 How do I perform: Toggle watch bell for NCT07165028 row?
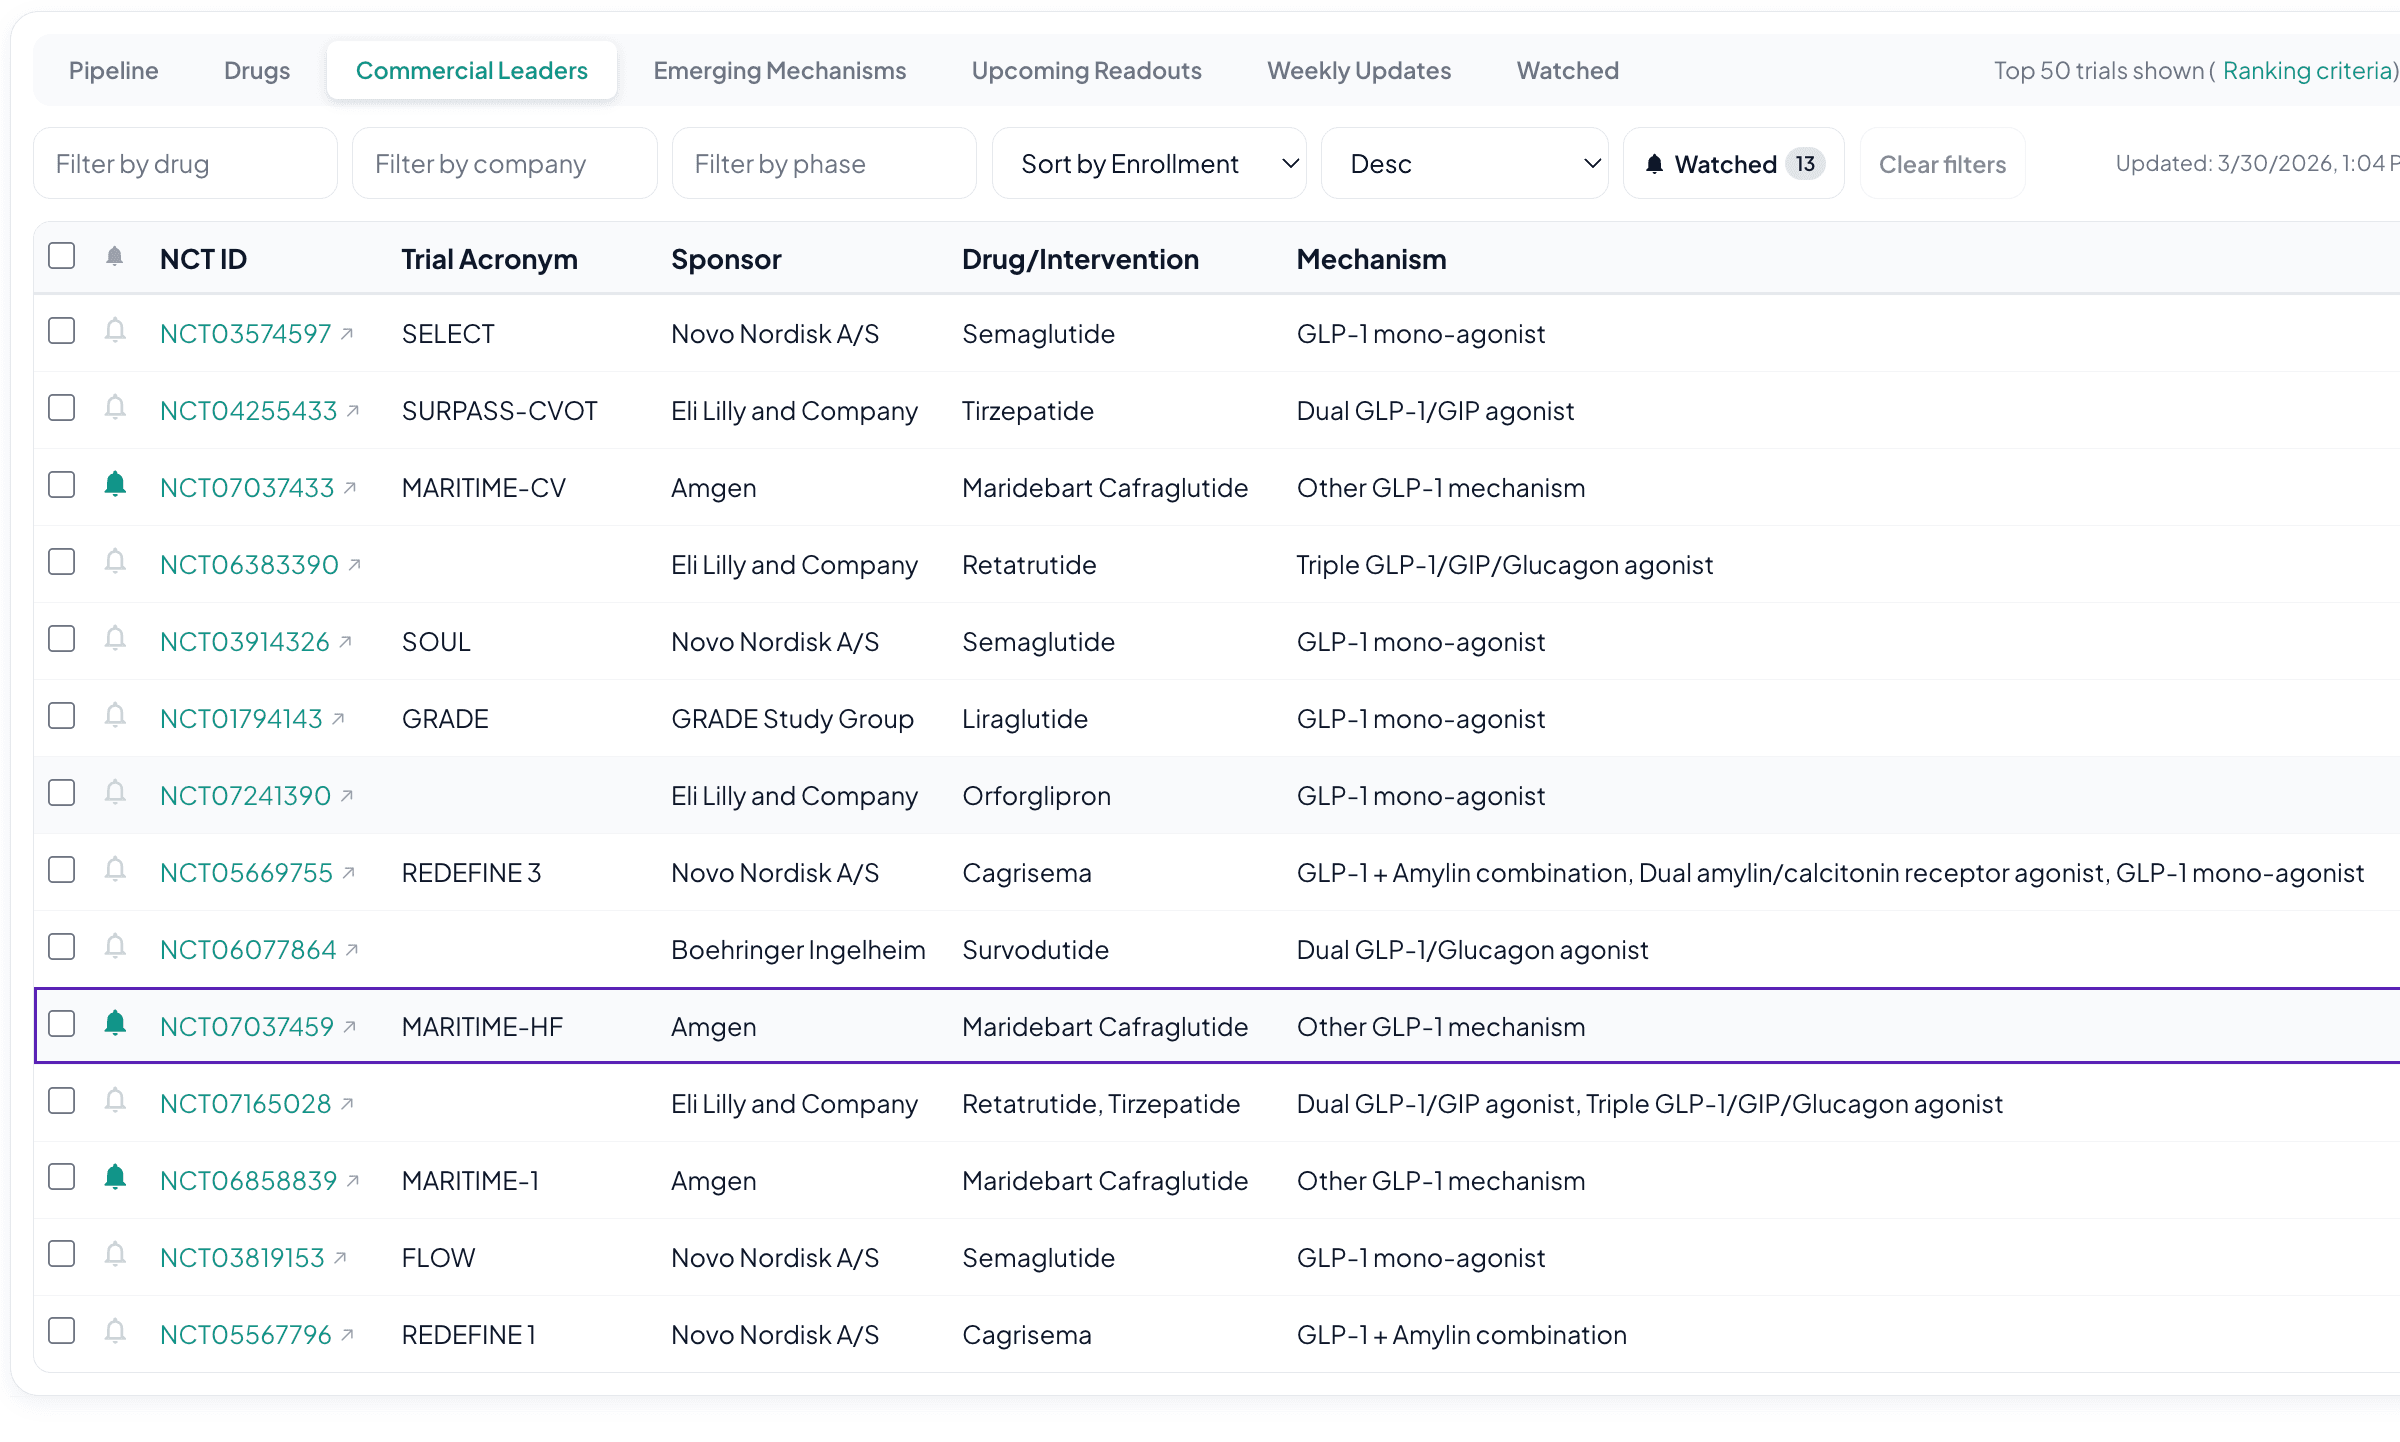coord(115,1101)
